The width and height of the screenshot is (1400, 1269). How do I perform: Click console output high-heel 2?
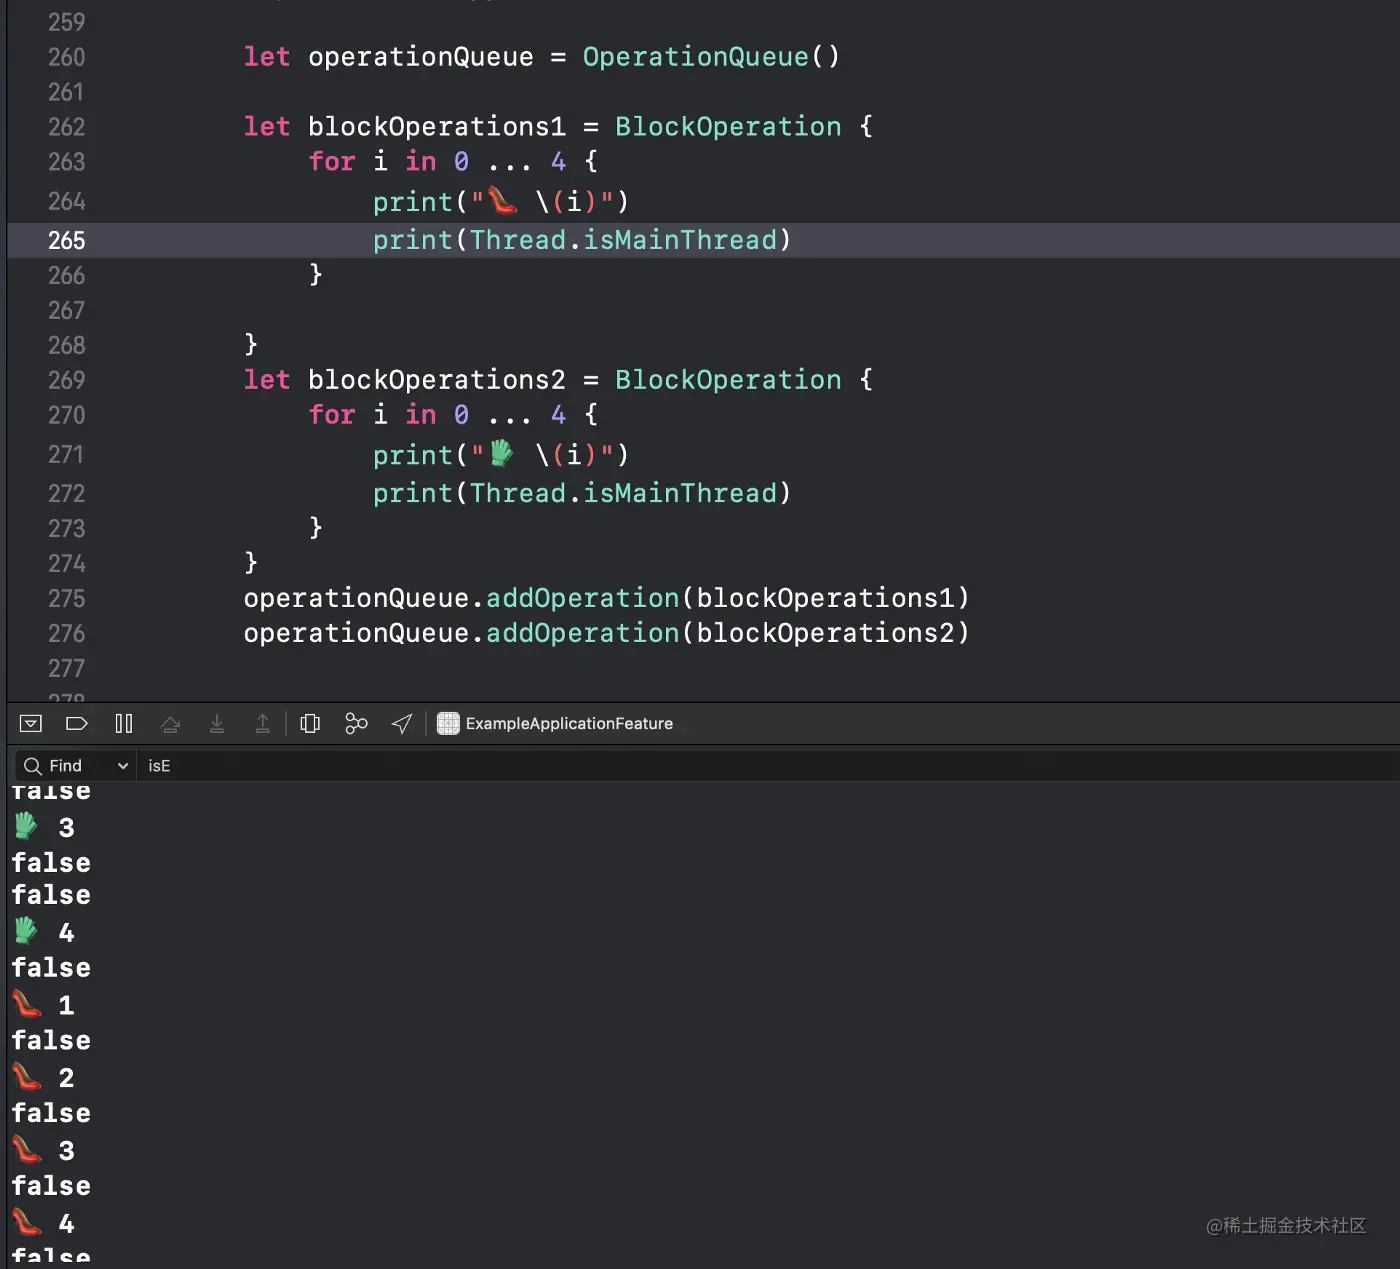pos(44,1078)
